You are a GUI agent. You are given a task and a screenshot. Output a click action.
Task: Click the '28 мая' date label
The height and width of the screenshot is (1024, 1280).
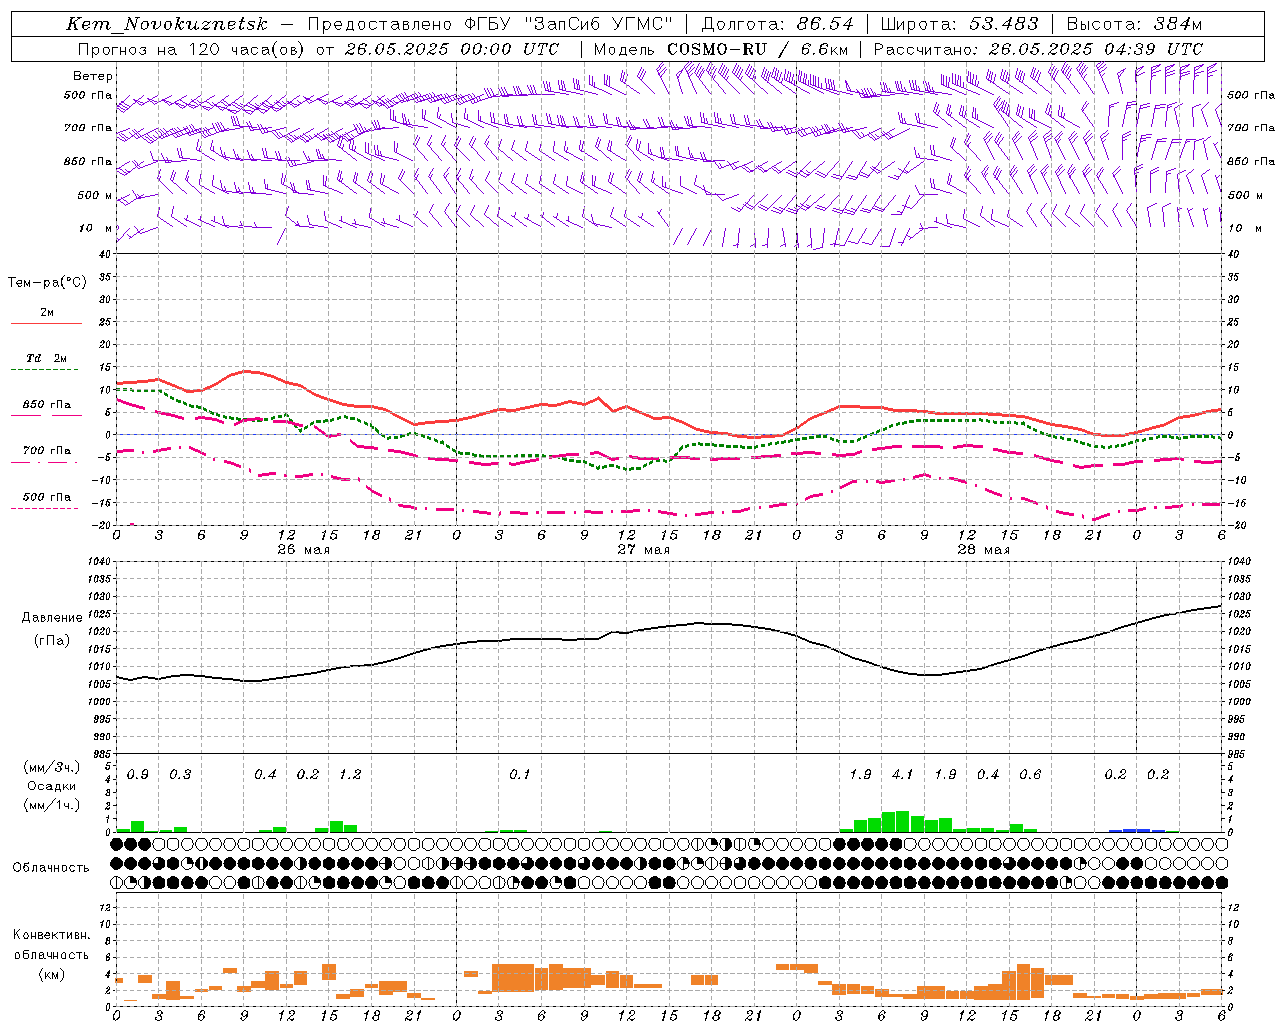(x=984, y=550)
